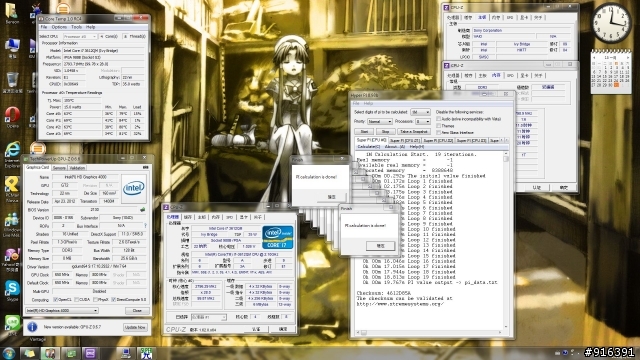Click the Bus Interface question mark icon
This screenshot has height=360, width=640.
pyautogui.click(x=145, y=225)
